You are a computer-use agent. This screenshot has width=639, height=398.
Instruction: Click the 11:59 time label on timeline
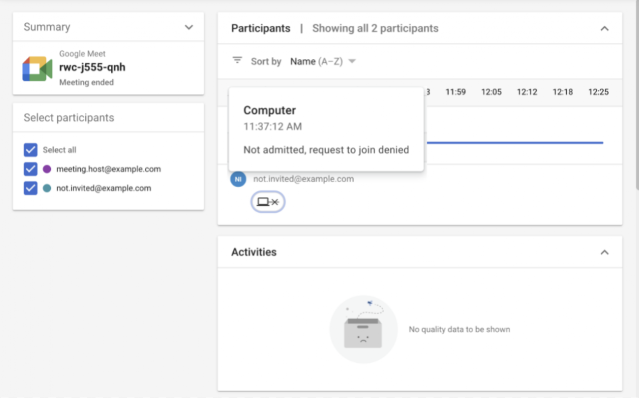click(x=456, y=92)
